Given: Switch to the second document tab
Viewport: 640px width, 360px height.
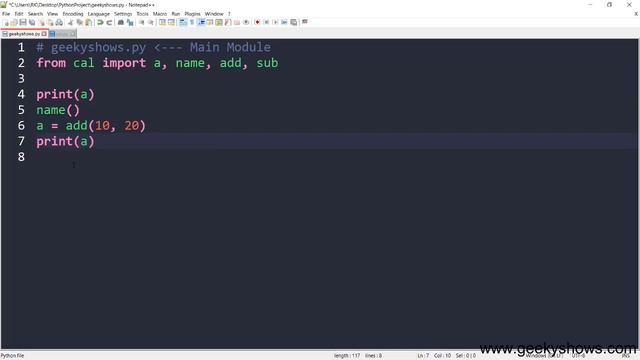Looking at the screenshot, I should click(x=62, y=34).
